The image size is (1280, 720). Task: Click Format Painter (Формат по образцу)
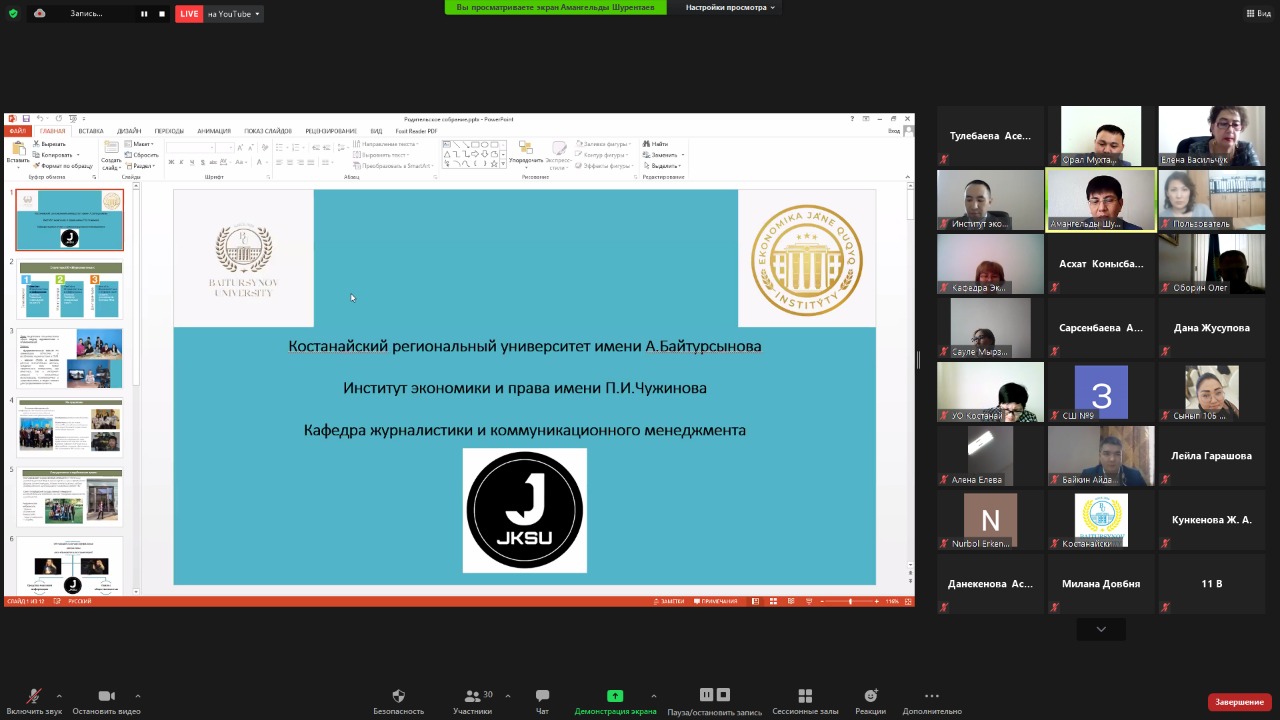pyautogui.click(x=63, y=166)
